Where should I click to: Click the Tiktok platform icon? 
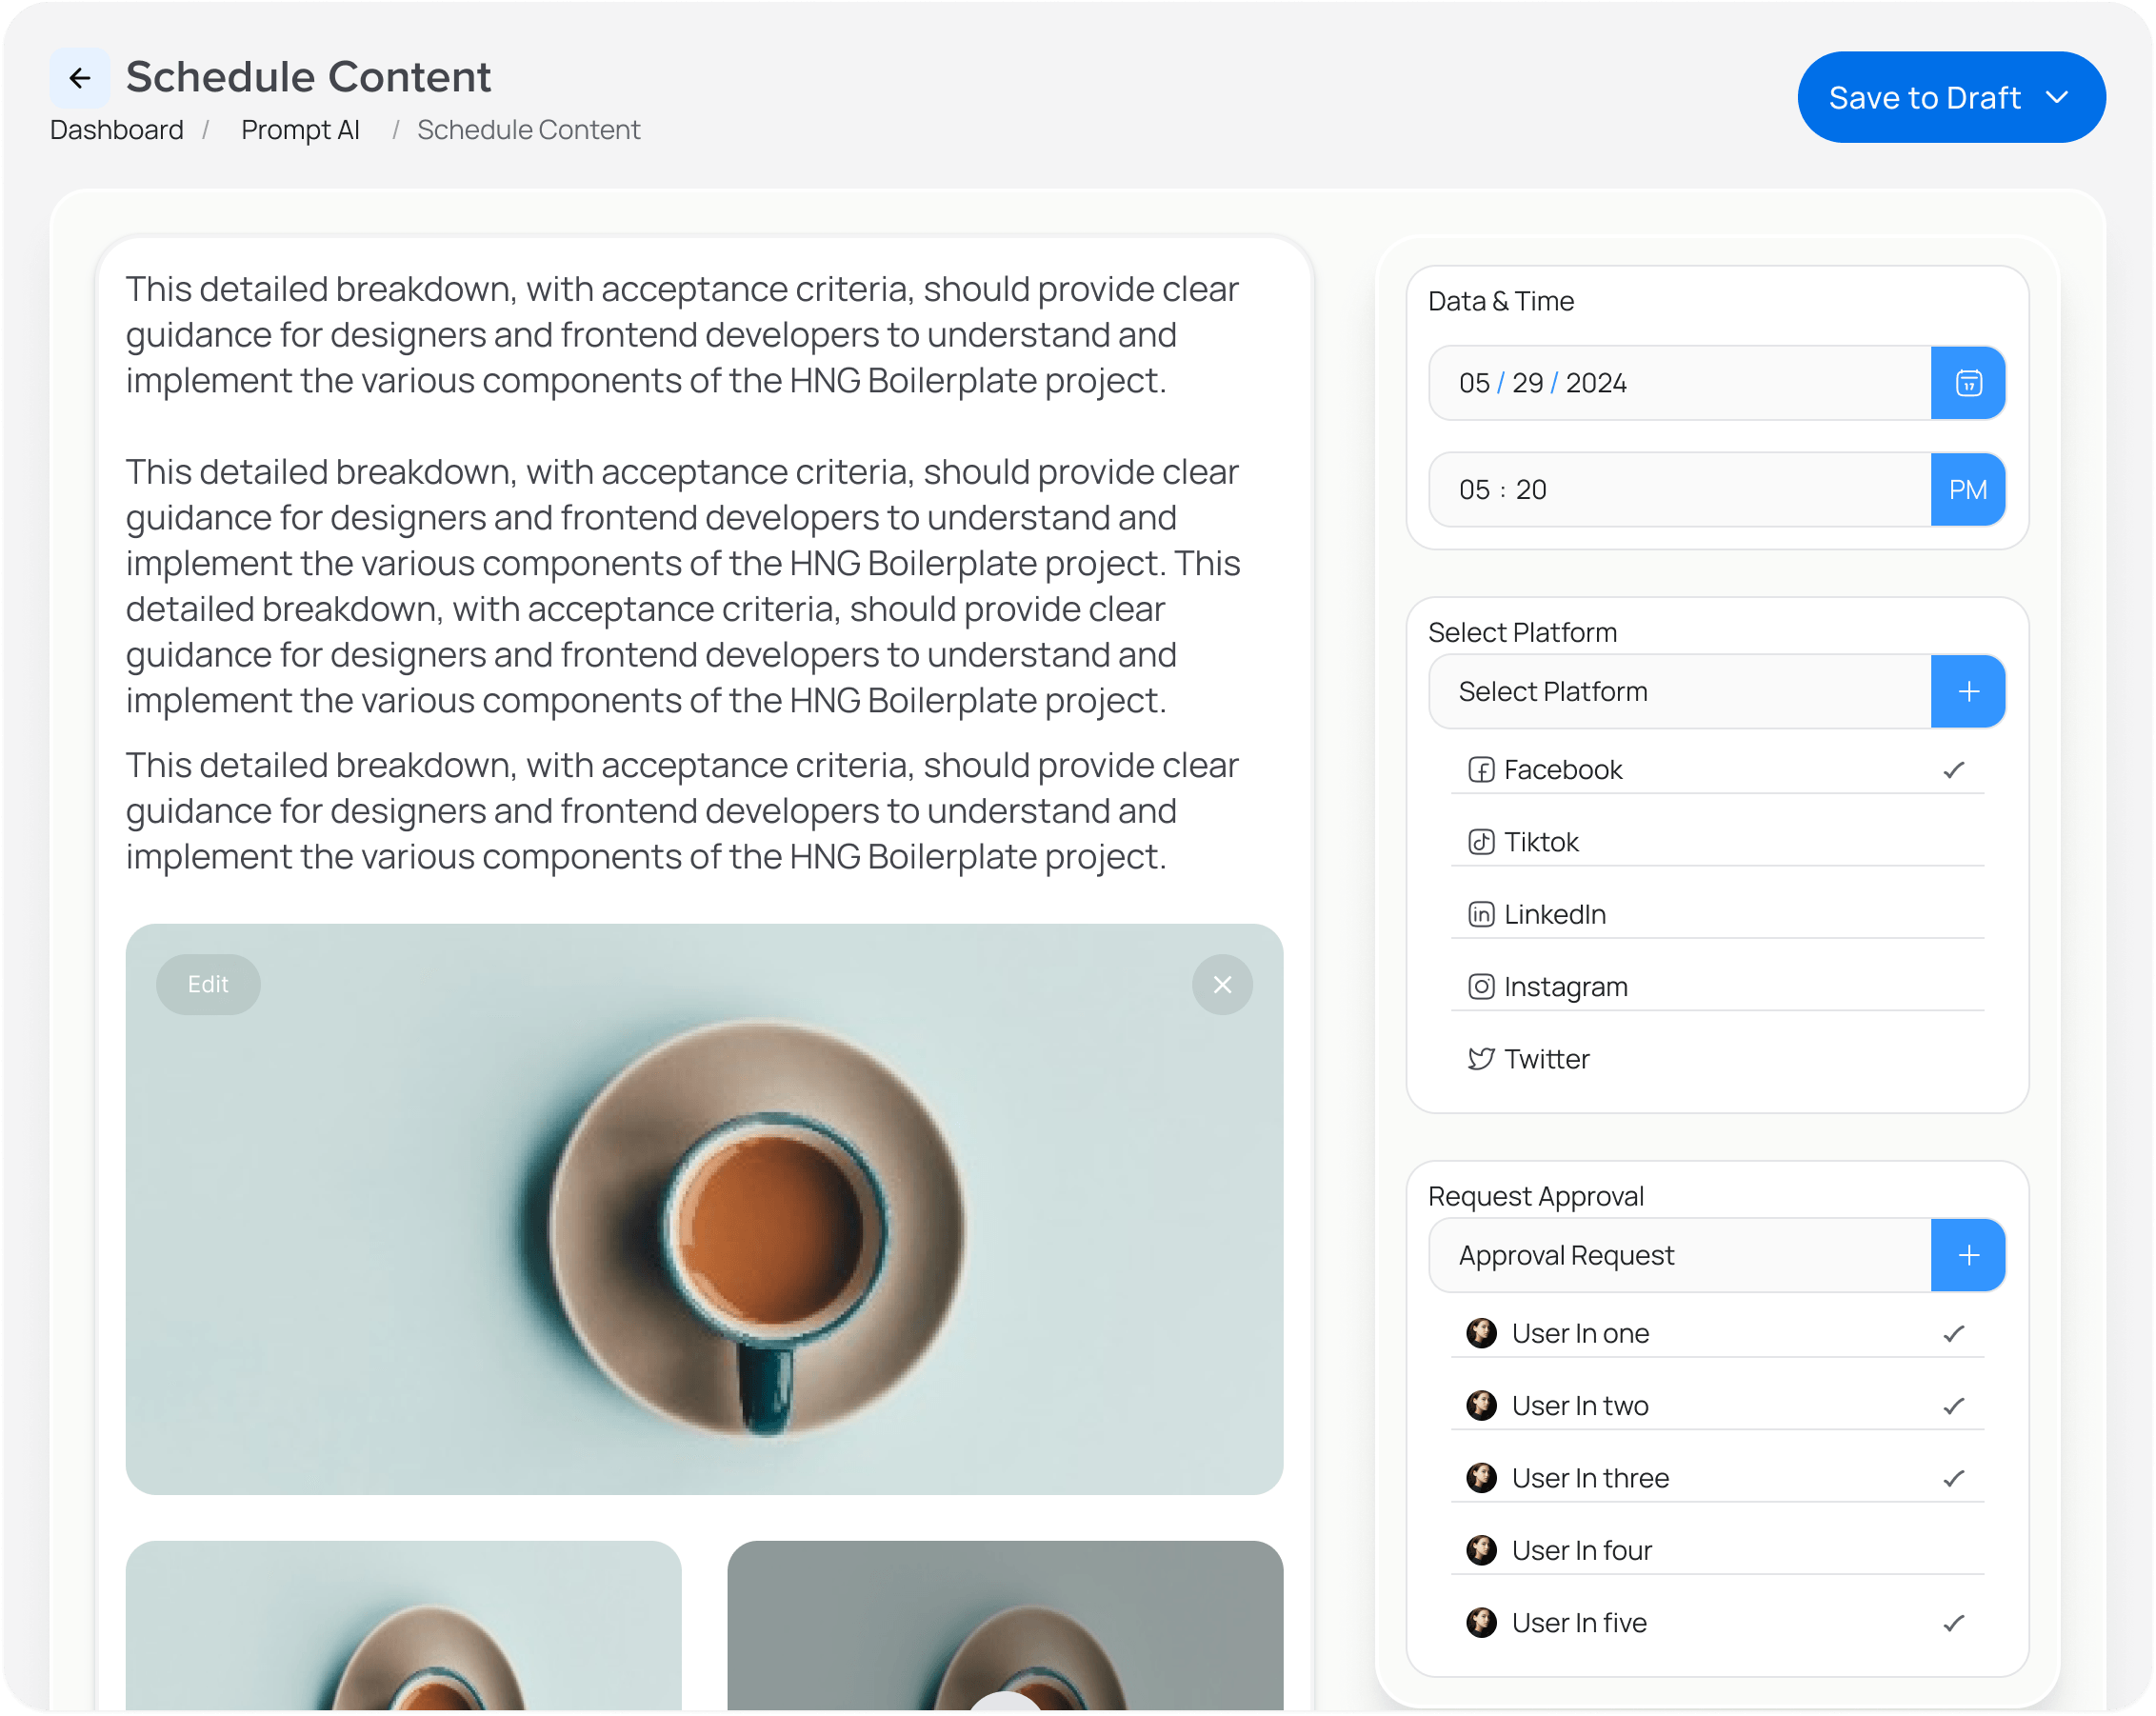(x=1480, y=842)
